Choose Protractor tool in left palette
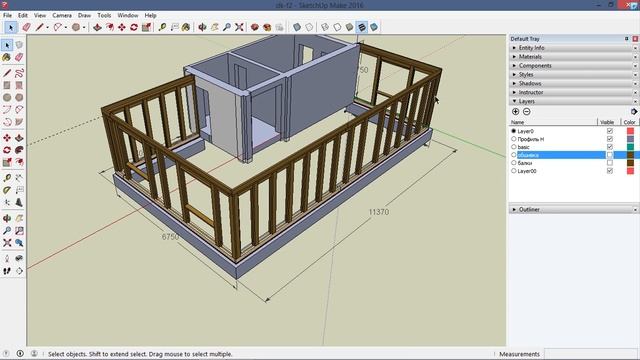The image size is (640, 360). pyautogui.click(x=7, y=190)
